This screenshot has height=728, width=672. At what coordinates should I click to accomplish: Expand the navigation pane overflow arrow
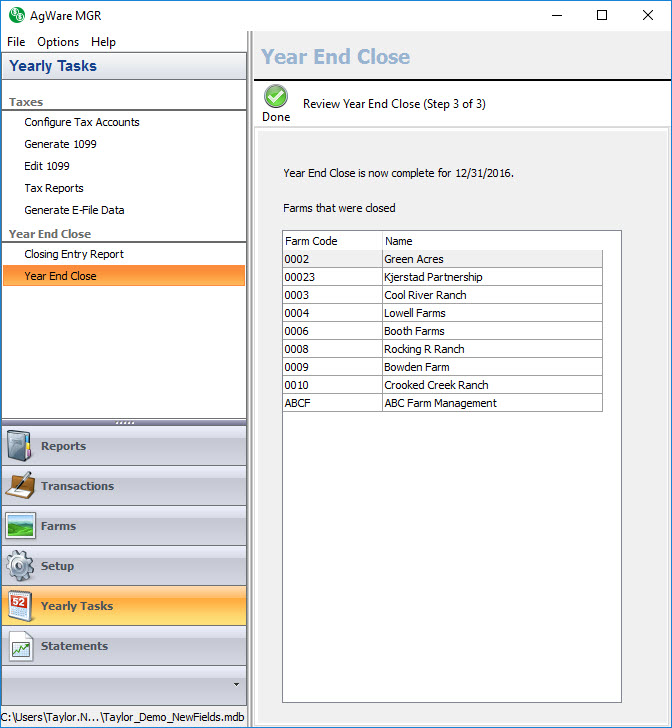click(236, 684)
